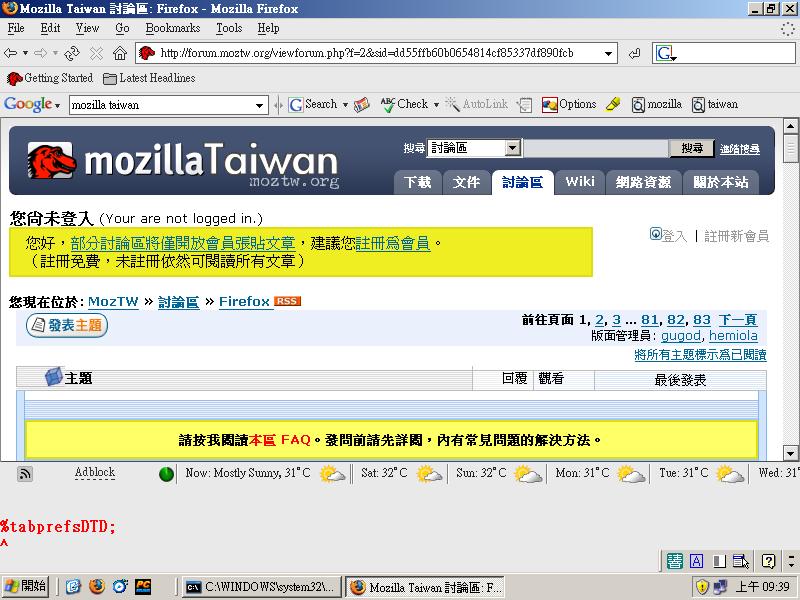This screenshot has width=800, height=600.
Task: Click 'Now: Mostly Sunny' weather forecast
Action: [x=265, y=473]
